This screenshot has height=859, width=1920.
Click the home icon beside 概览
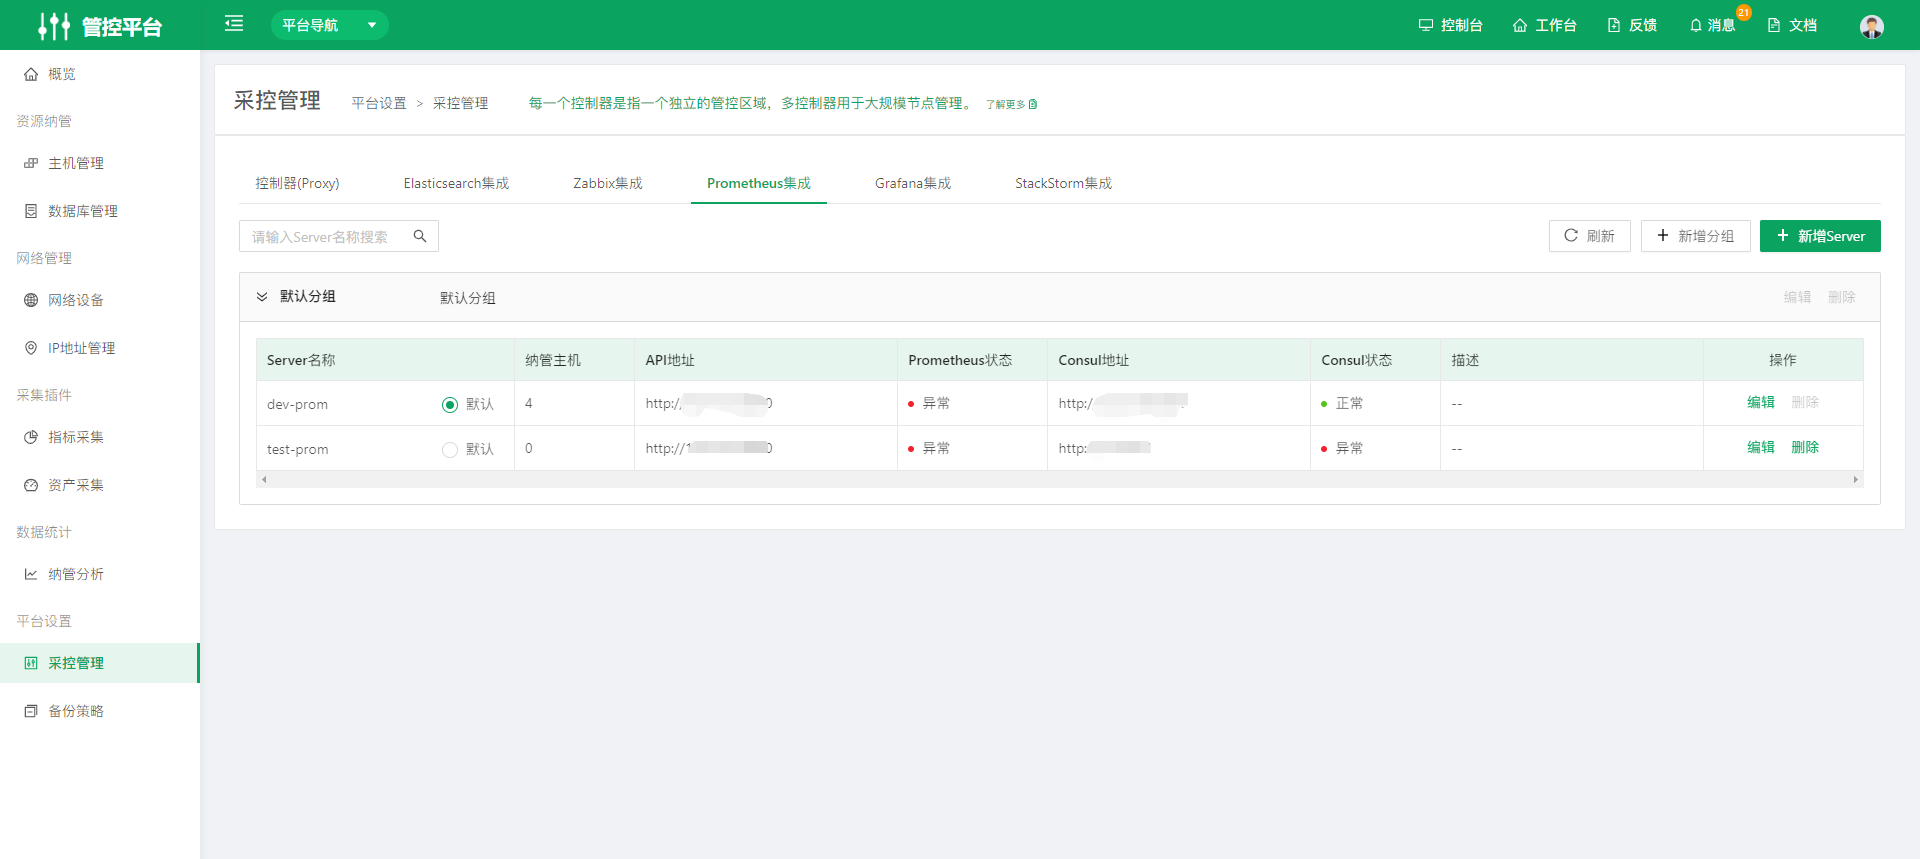31,74
